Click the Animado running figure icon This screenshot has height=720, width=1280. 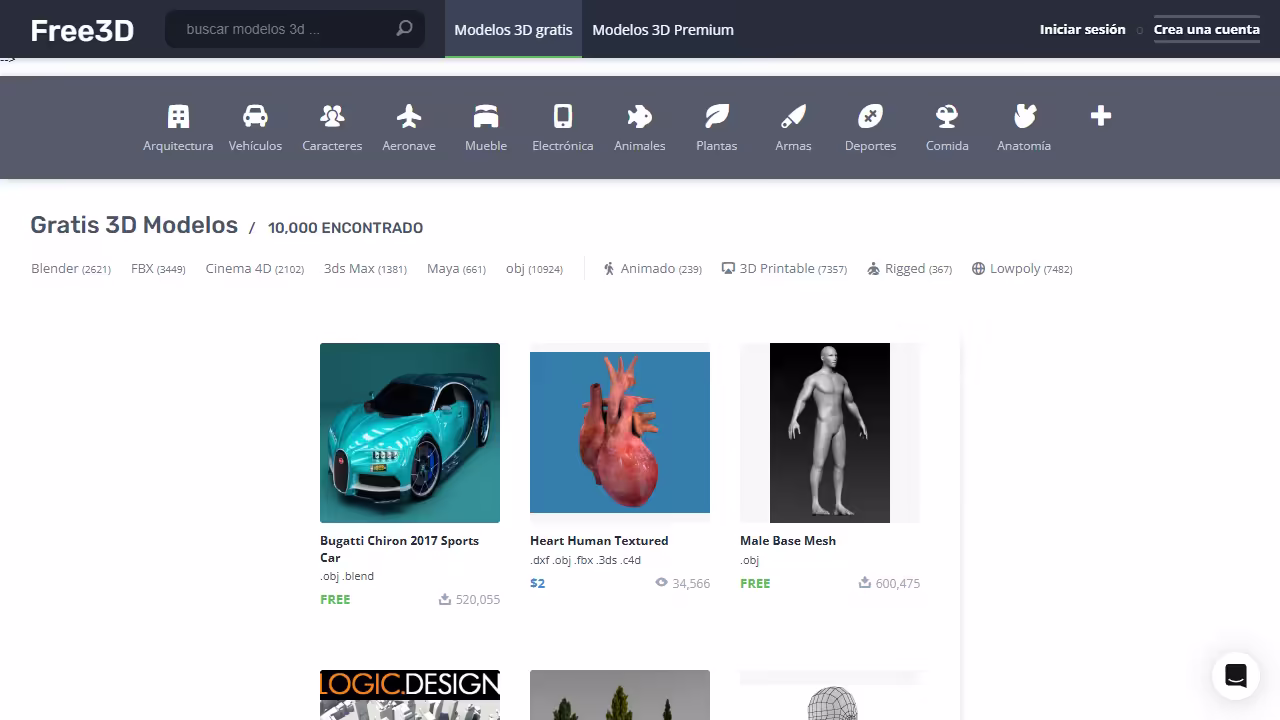609,268
